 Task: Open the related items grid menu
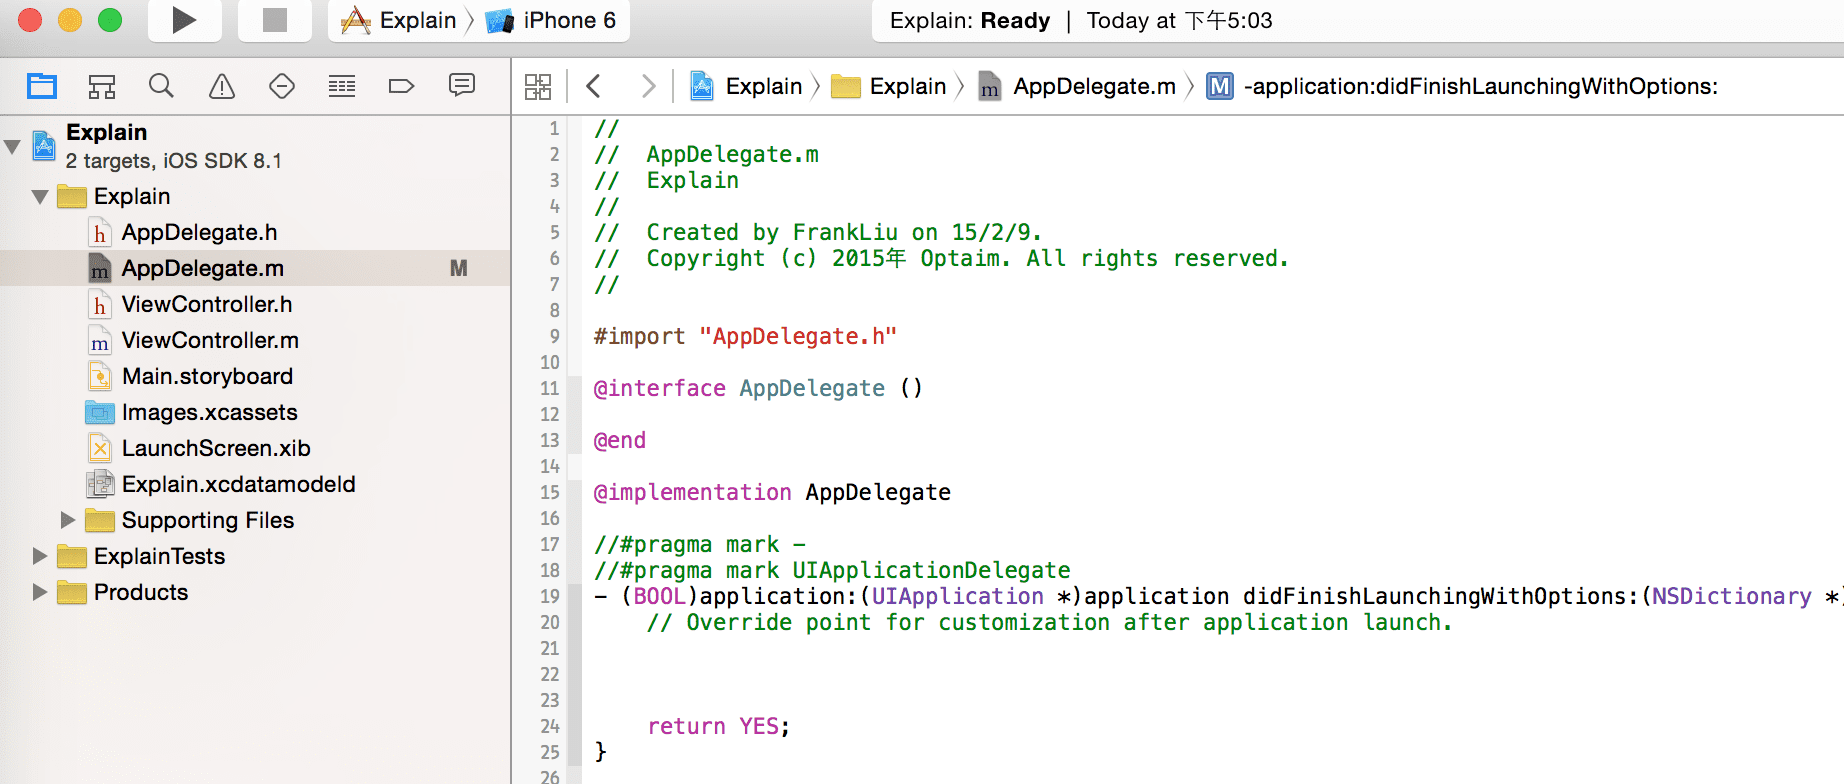tap(538, 87)
